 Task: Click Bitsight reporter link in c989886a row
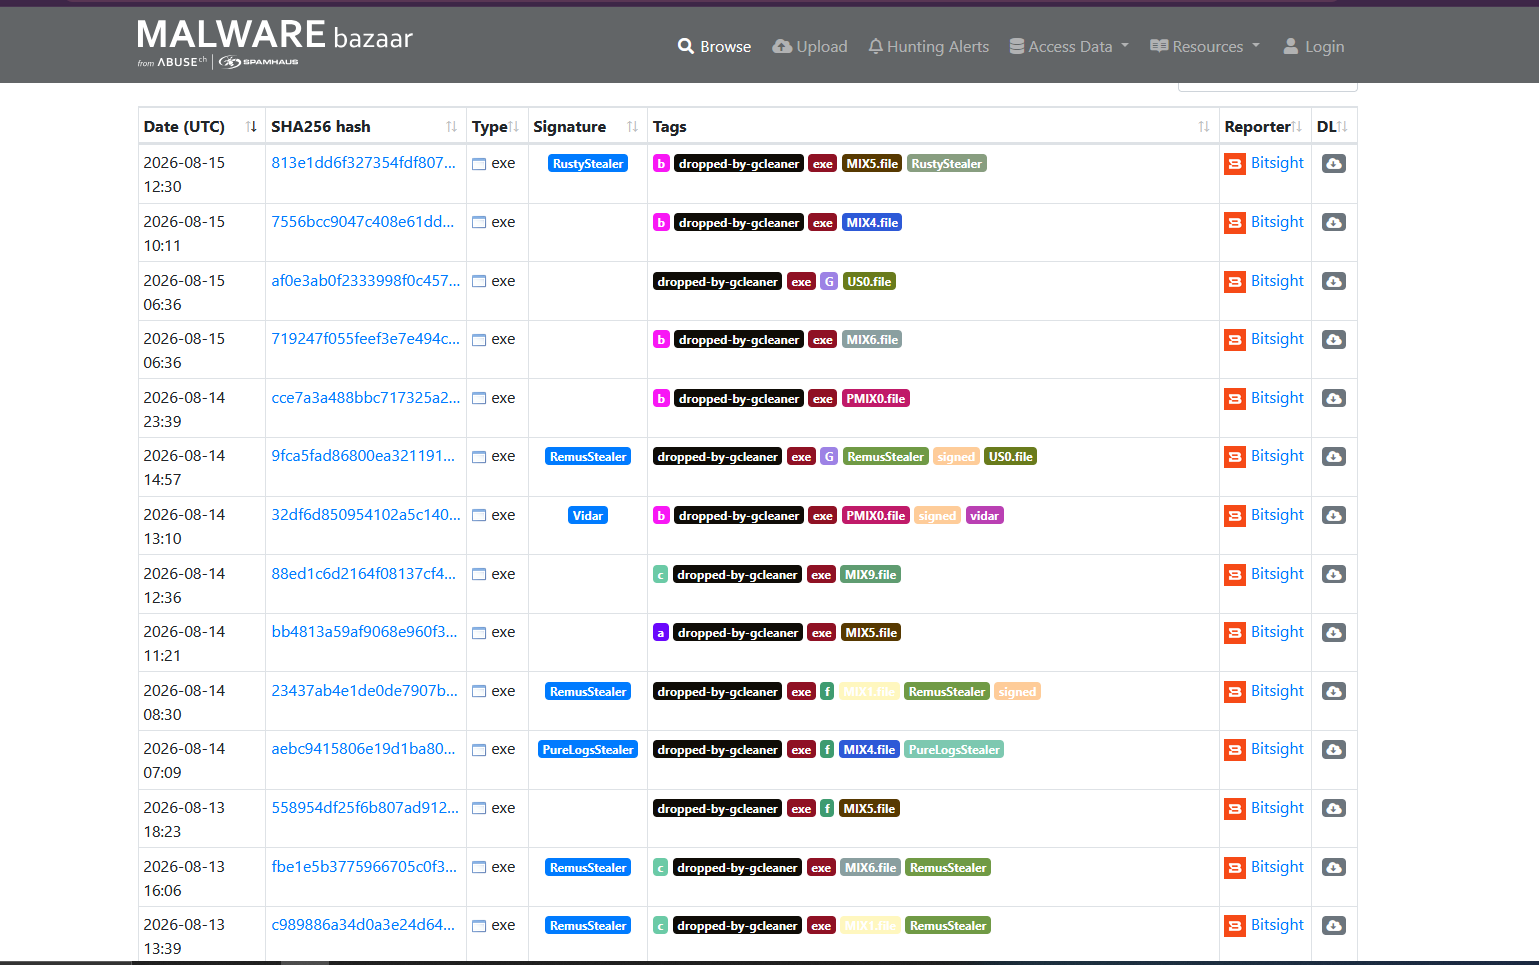[x=1277, y=924]
